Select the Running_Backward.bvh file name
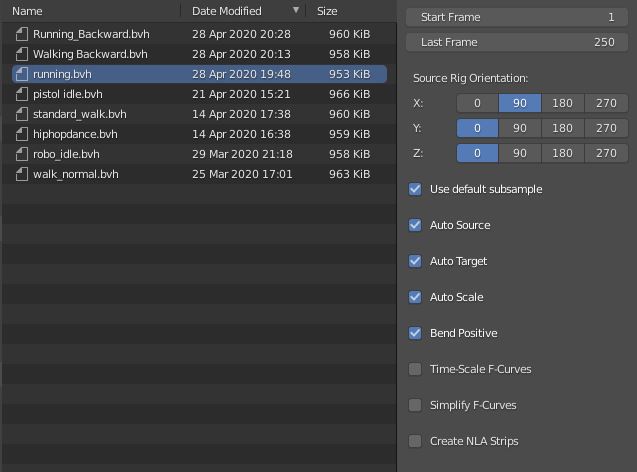 pos(91,34)
